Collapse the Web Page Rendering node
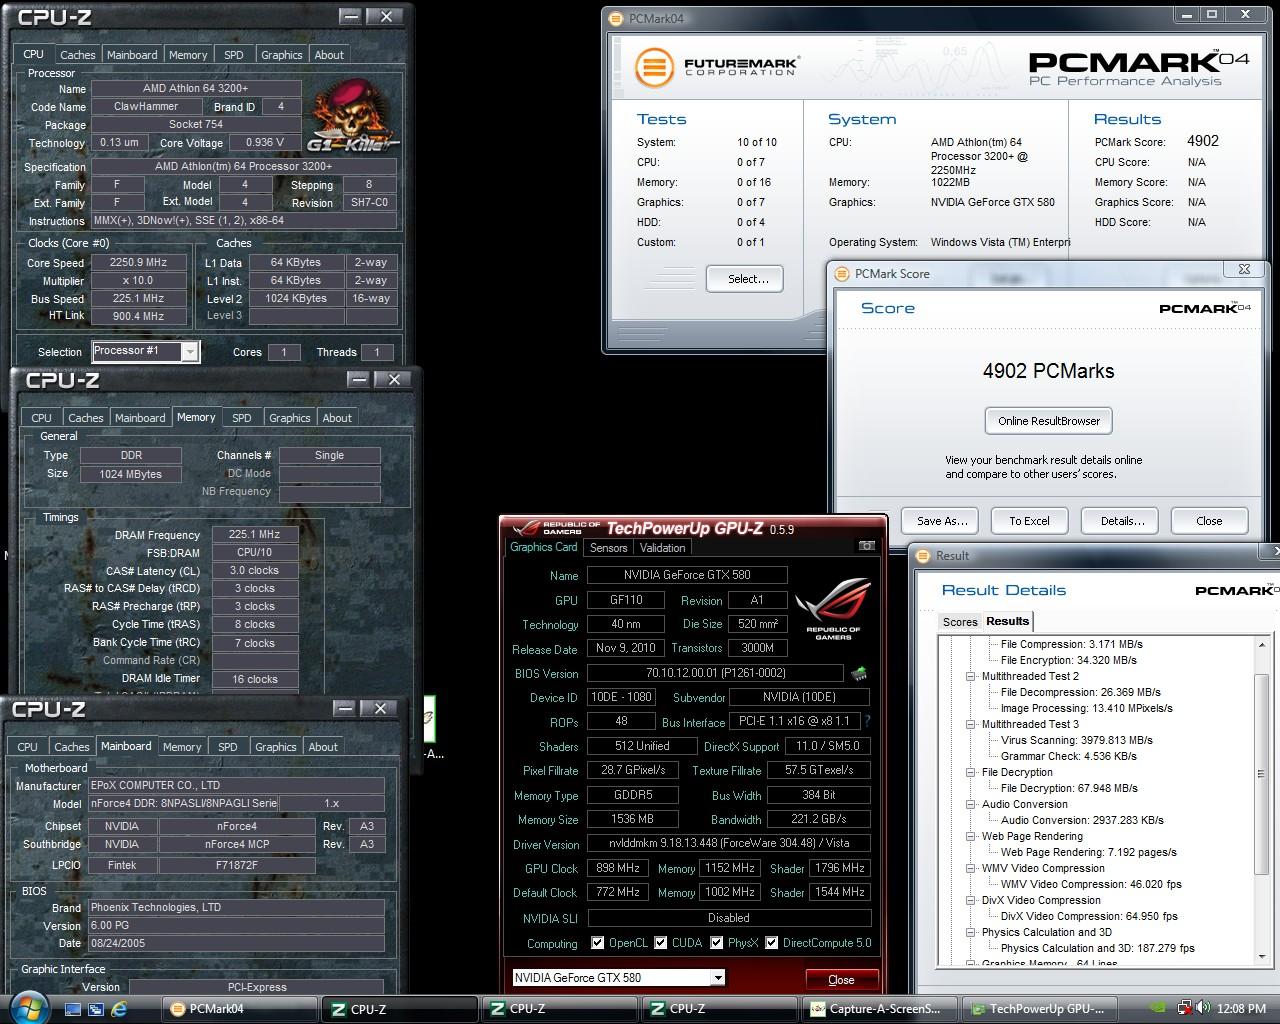Image resolution: width=1280 pixels, height=1024 pixels. click(970, 836)
